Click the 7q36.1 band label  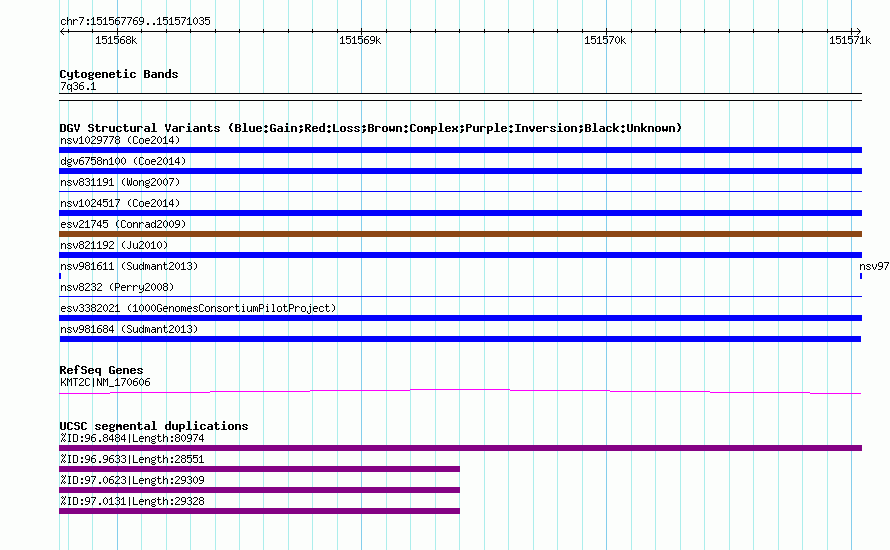78,86
